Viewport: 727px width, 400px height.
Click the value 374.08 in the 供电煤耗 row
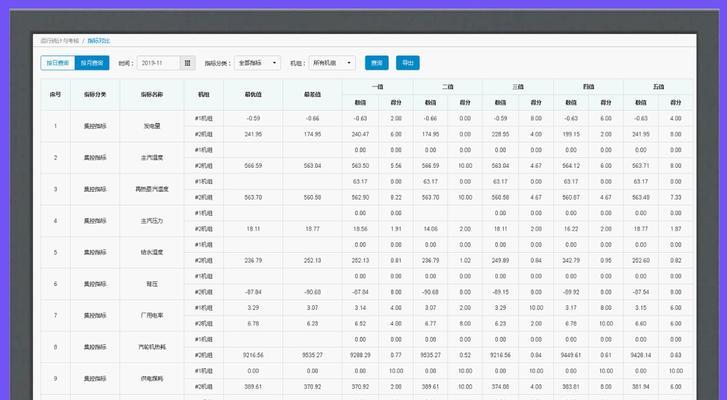500,387
